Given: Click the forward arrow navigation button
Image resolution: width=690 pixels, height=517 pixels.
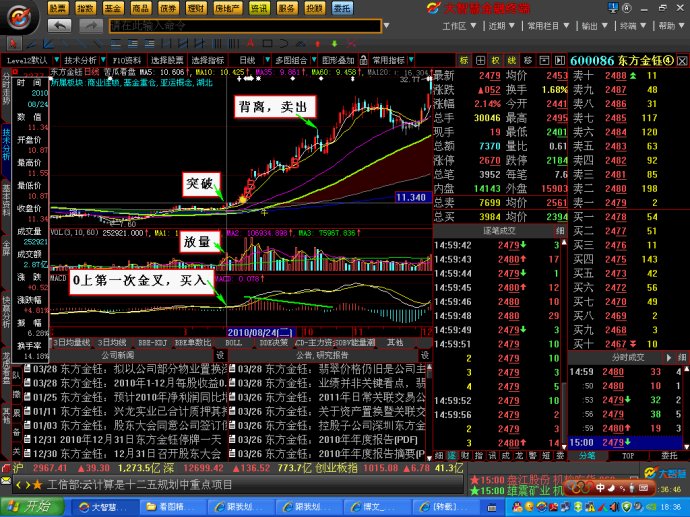Looking at the screenshot, I should 91,26.
